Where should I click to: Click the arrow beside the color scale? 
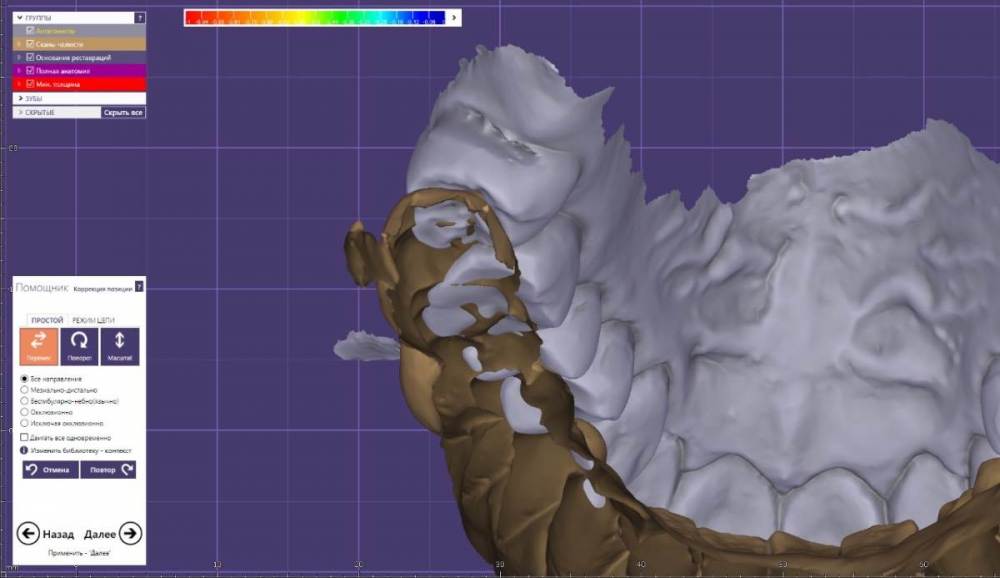pos(454,18)
